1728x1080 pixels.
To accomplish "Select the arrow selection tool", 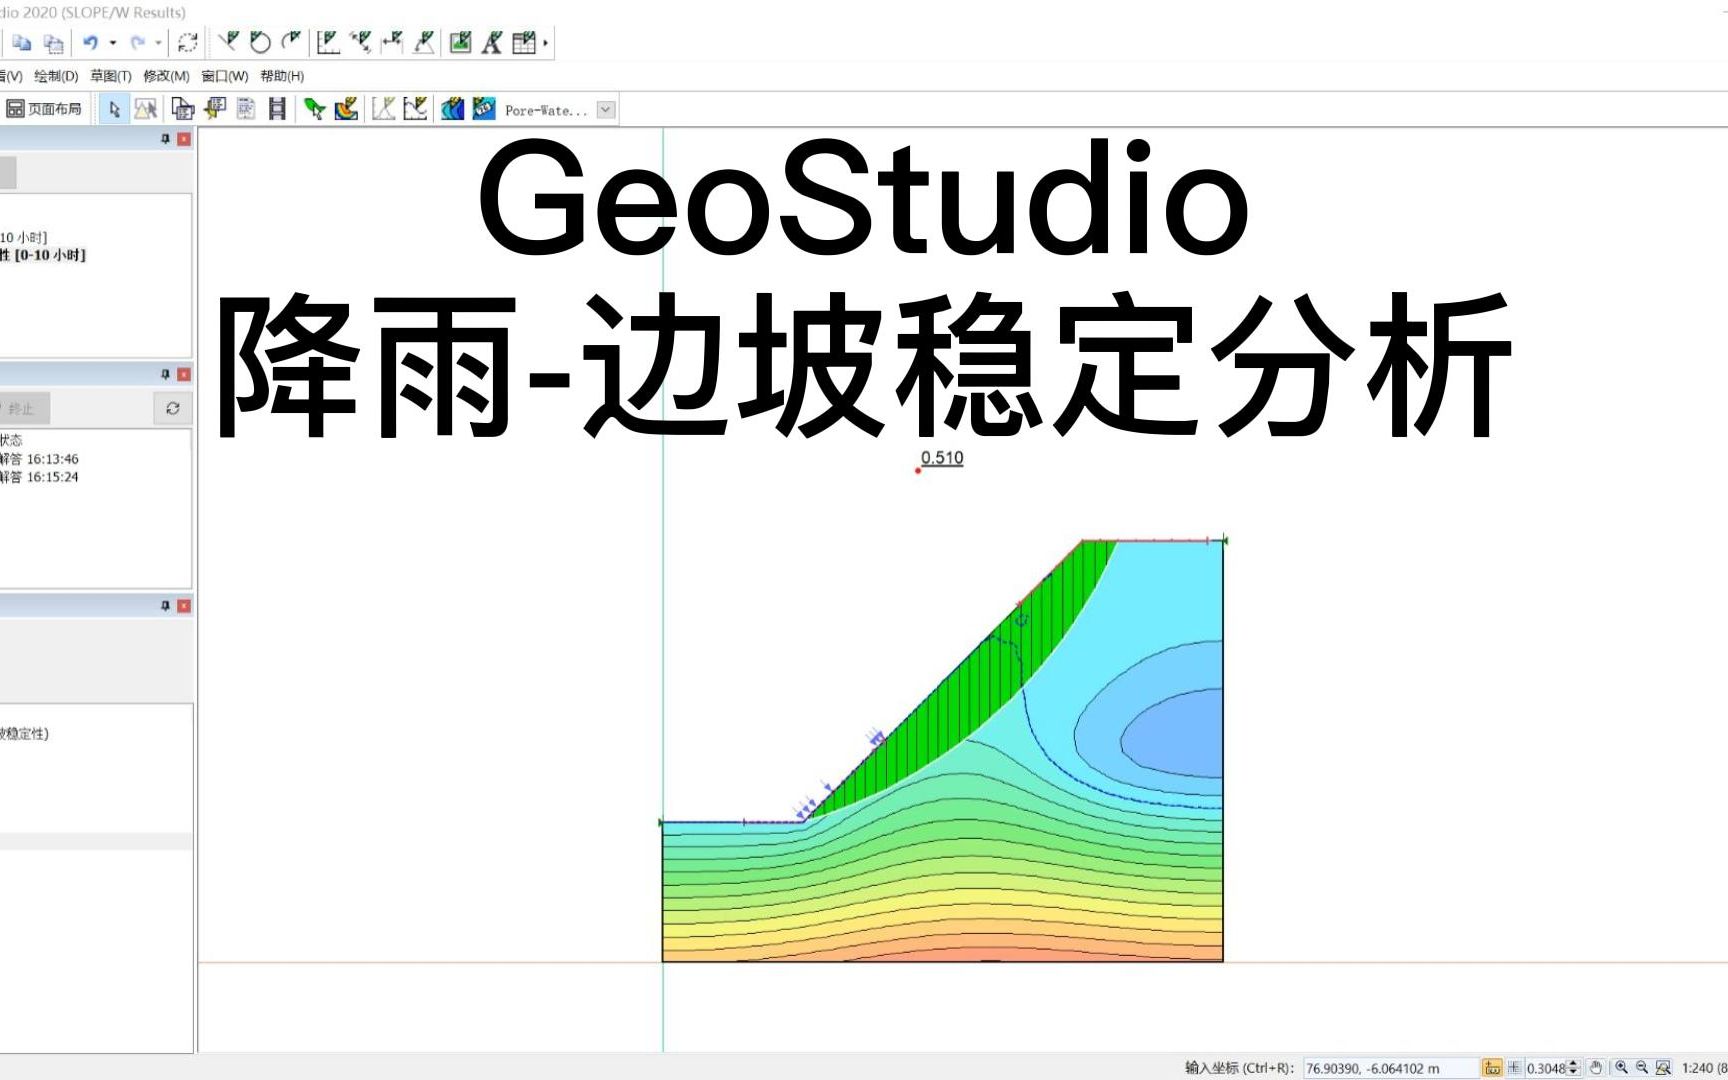I will coord(116,110).
